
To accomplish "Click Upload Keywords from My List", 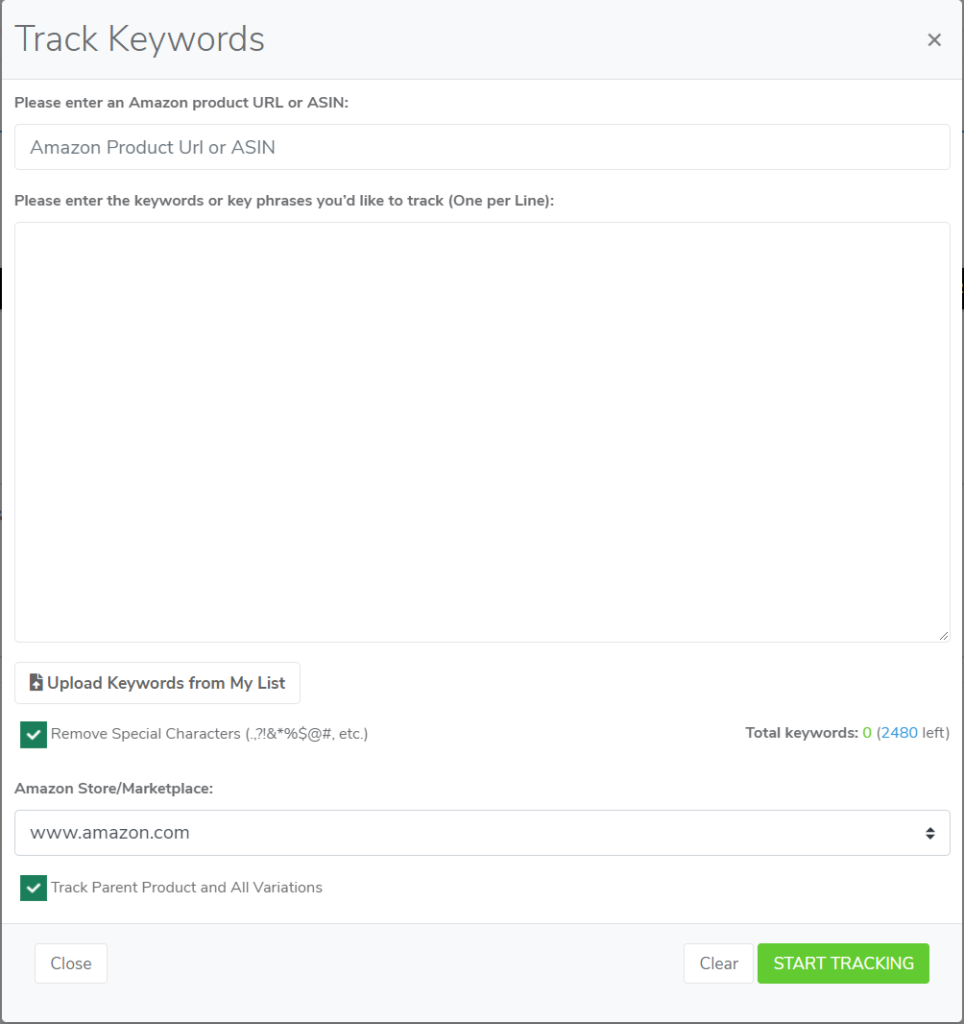I will click(157, 683).
